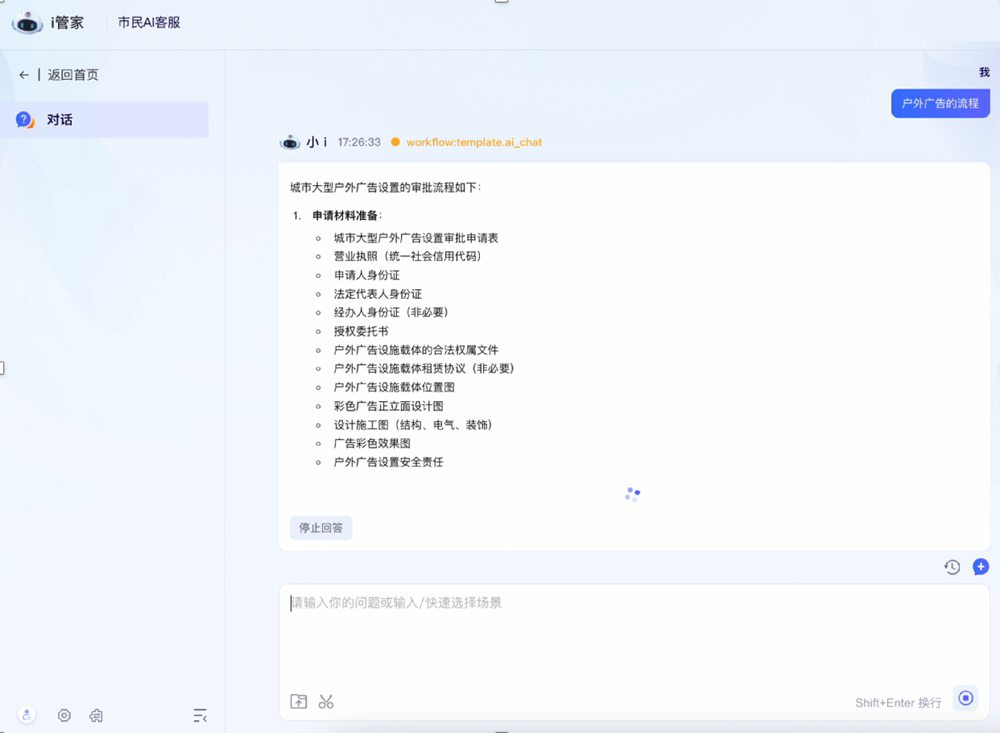
Task: Switch to the 市民AI客服 tab
Action: point(147,21)
